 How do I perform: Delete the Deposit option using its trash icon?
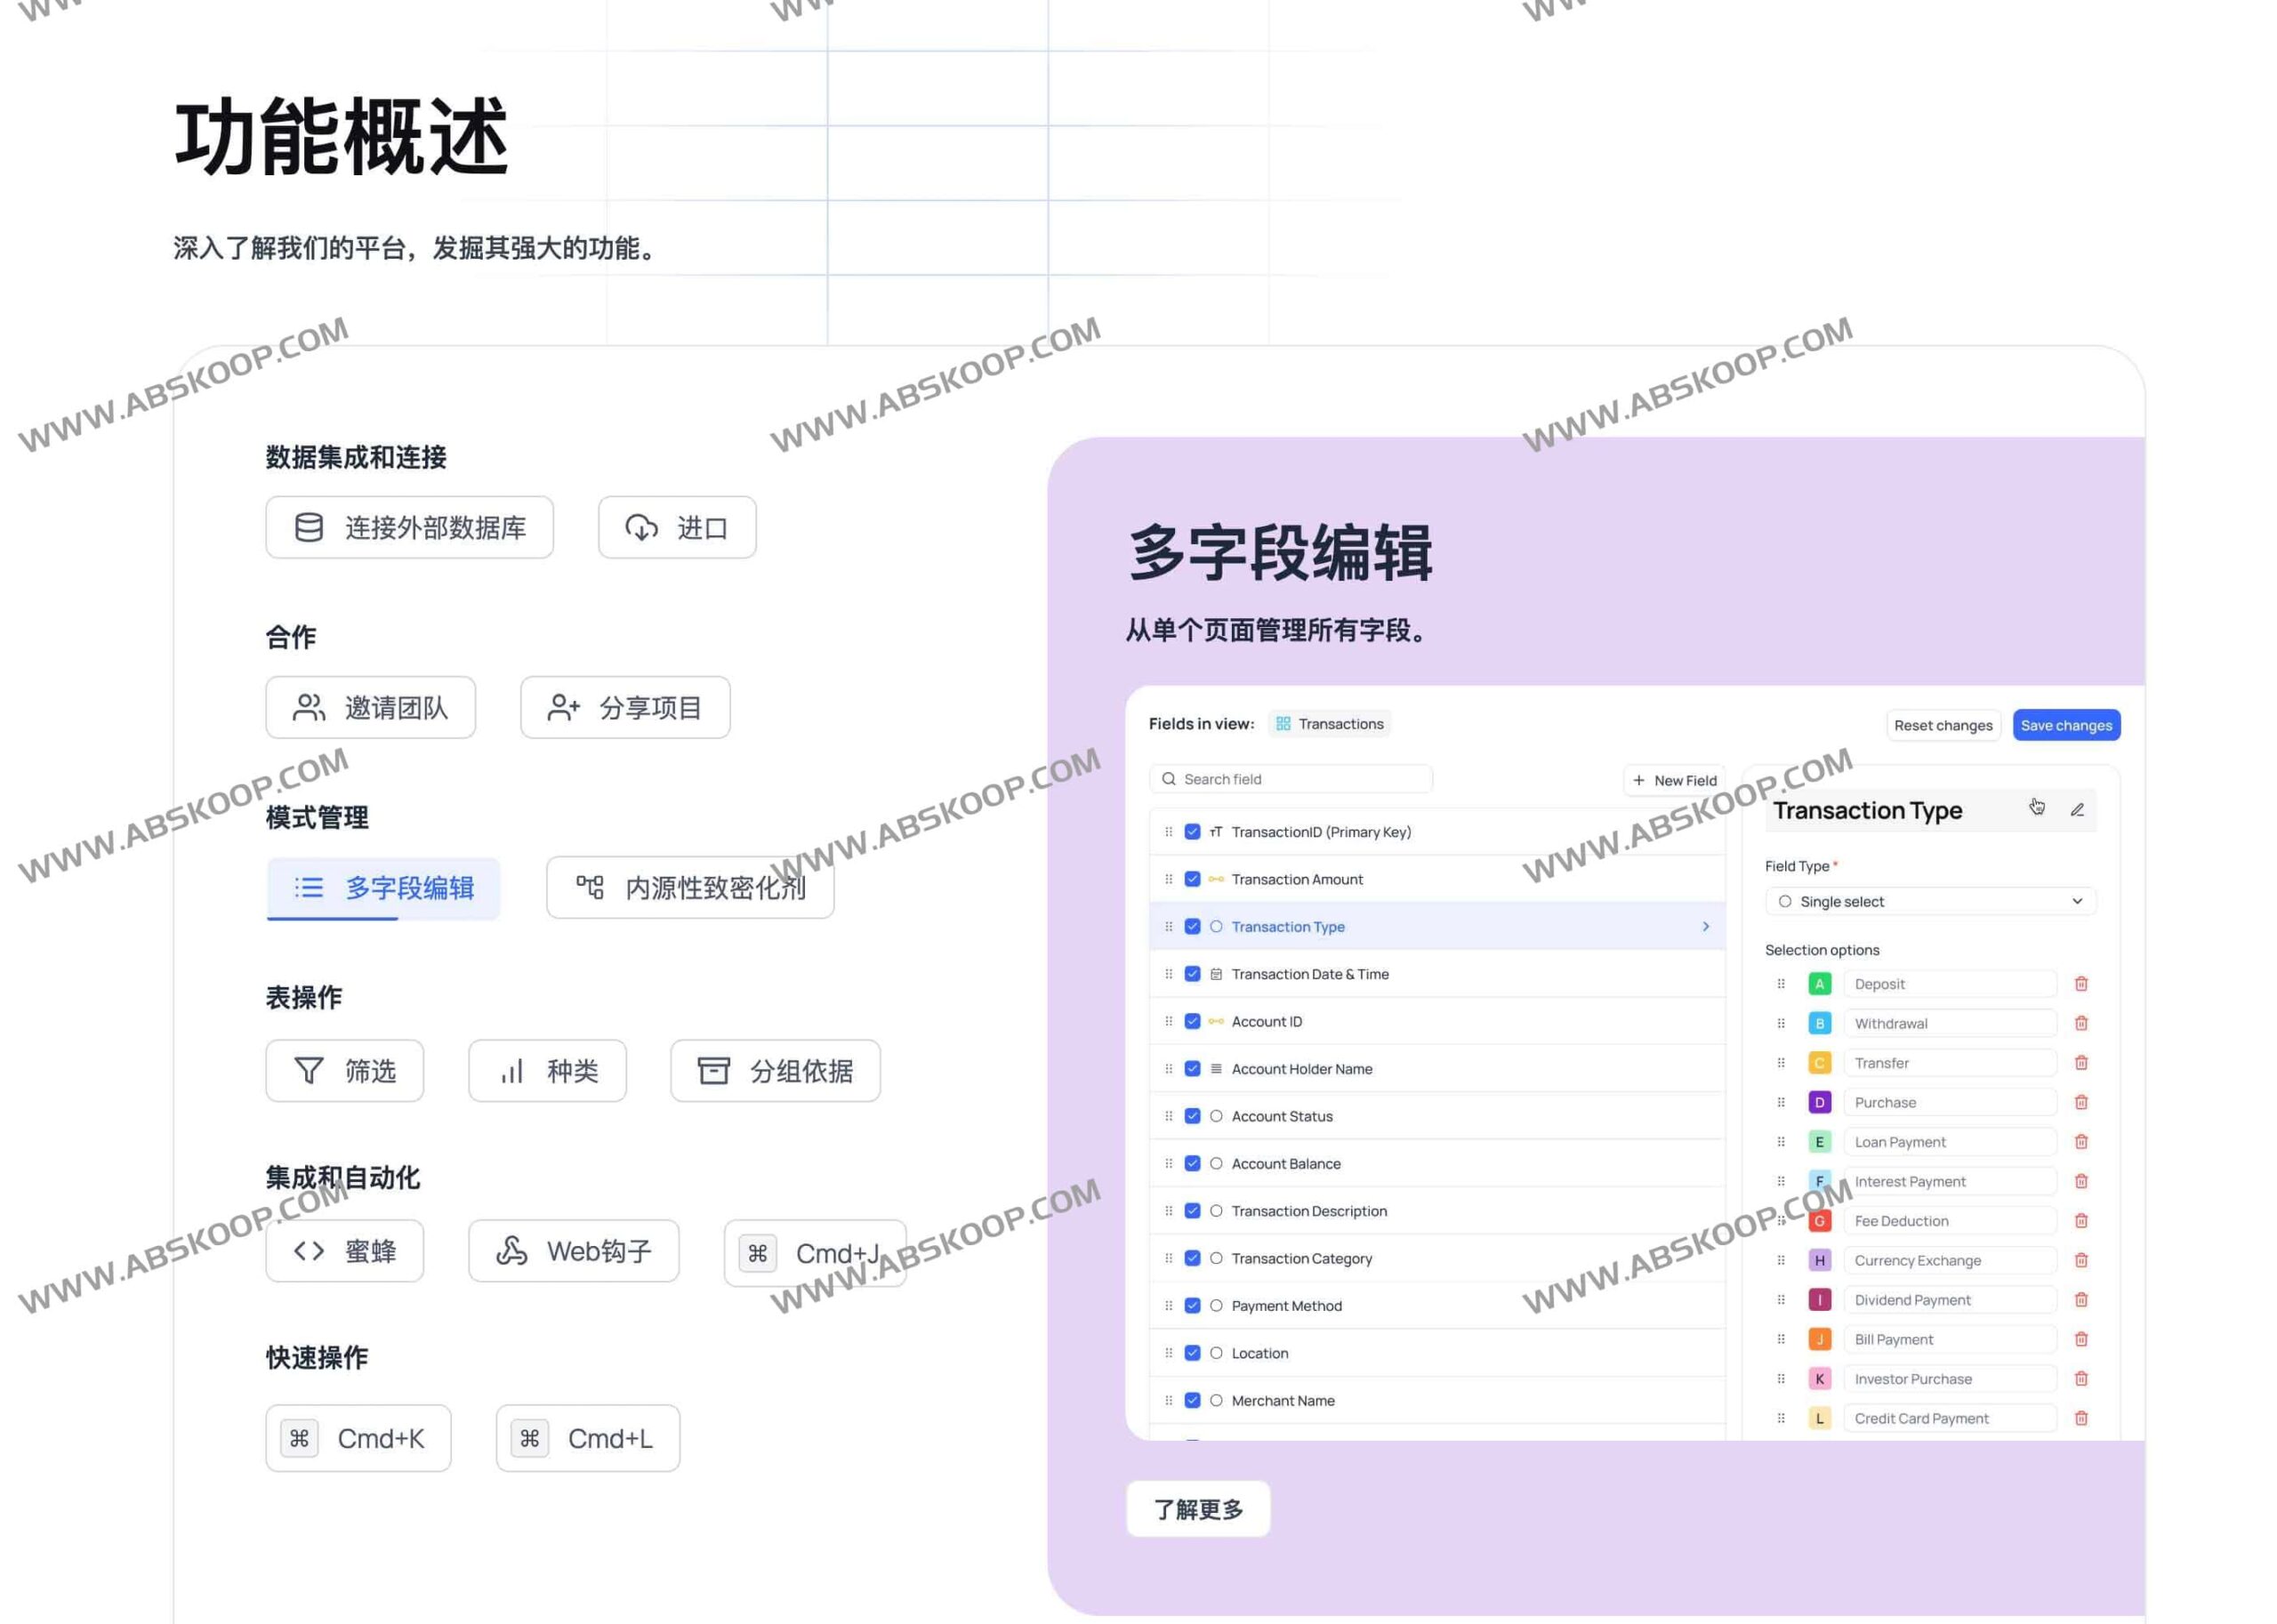tap(2081, 983)
